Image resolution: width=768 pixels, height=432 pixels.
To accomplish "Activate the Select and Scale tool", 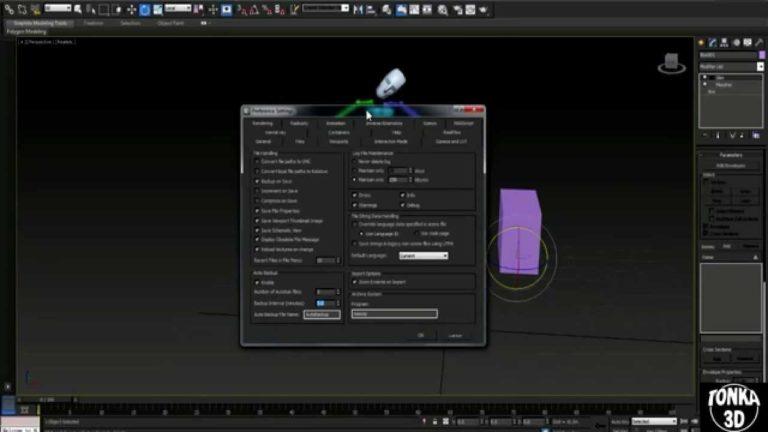I will pyautogui.click(x=158, y=9).
